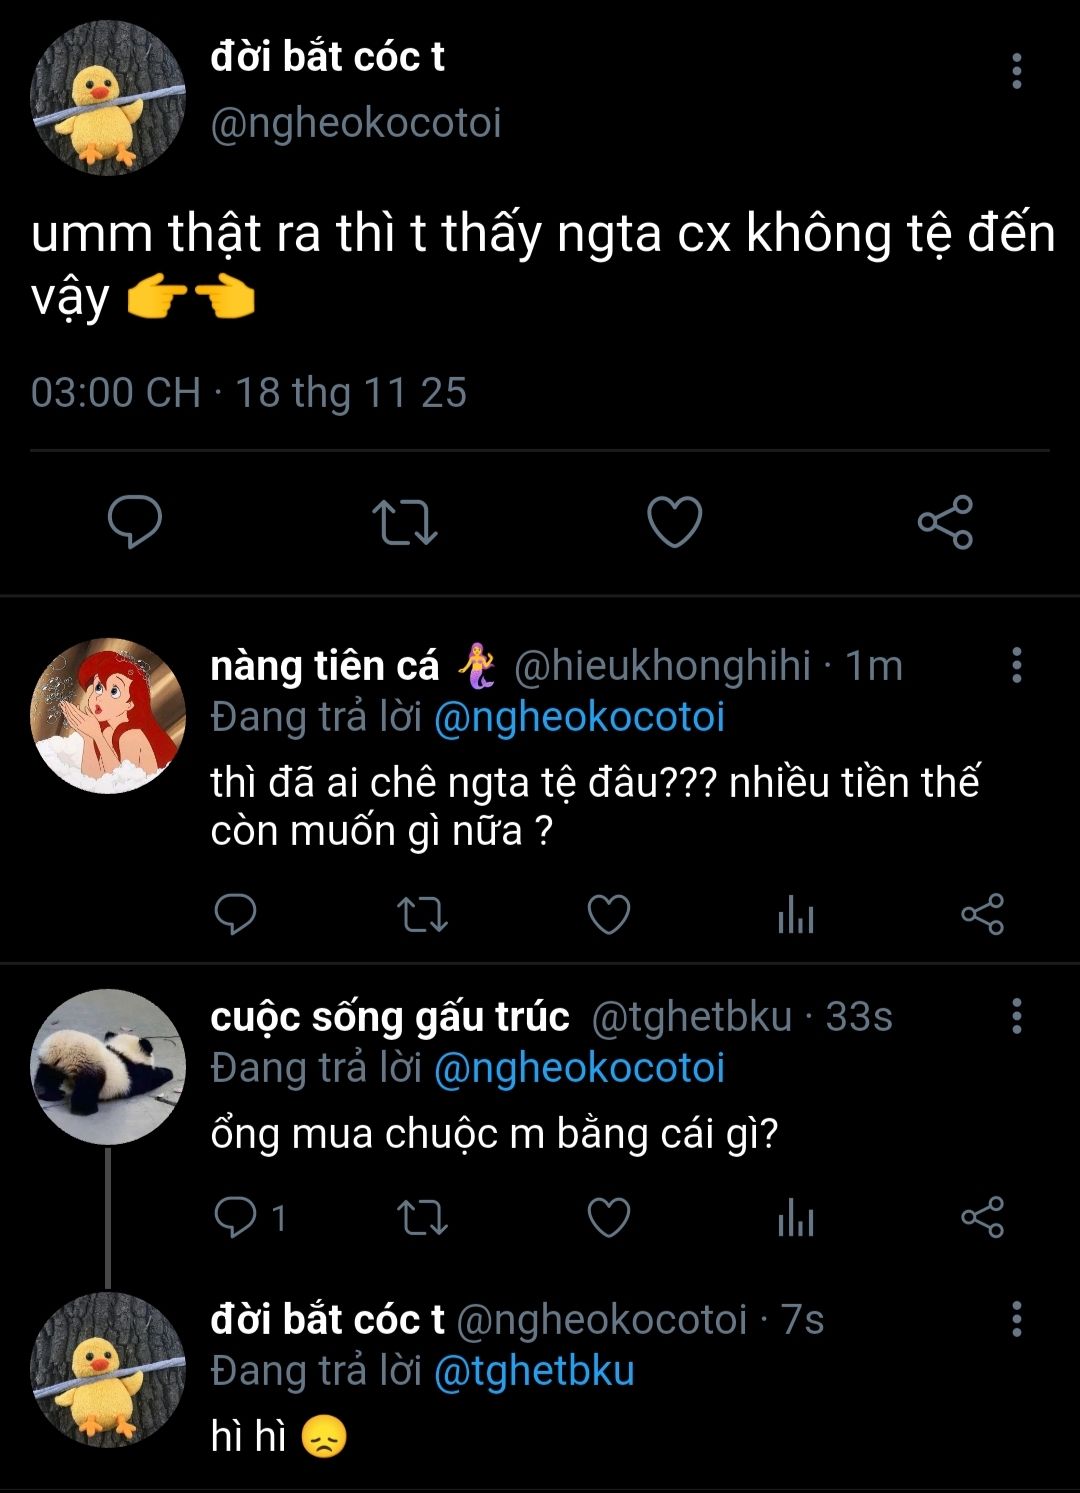Open @ngheokocotoi mention link in nàng tiên cá's reply
The height and width of the screenshot is (1493, 1080).
(579, 718)
